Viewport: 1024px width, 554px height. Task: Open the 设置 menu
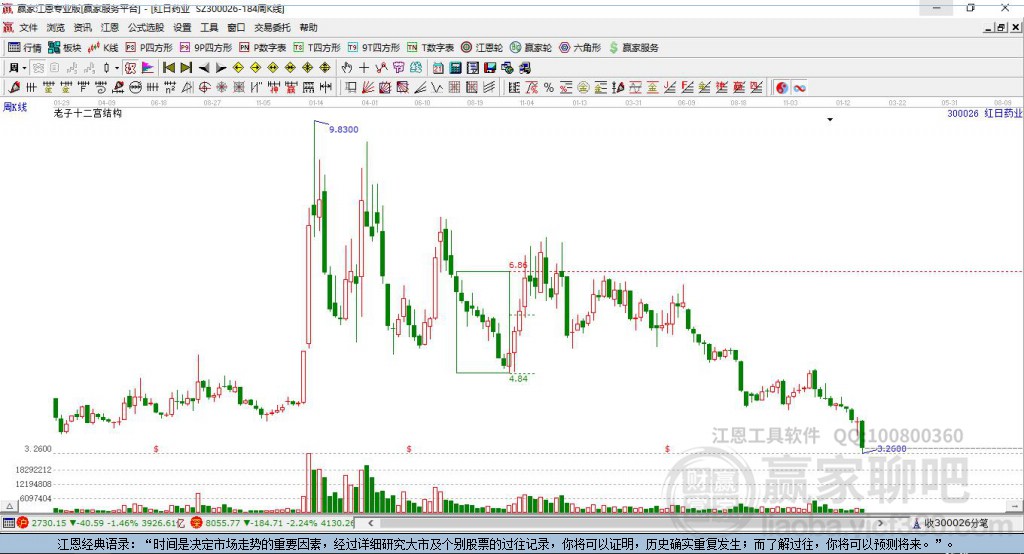[x=182, y=27]
